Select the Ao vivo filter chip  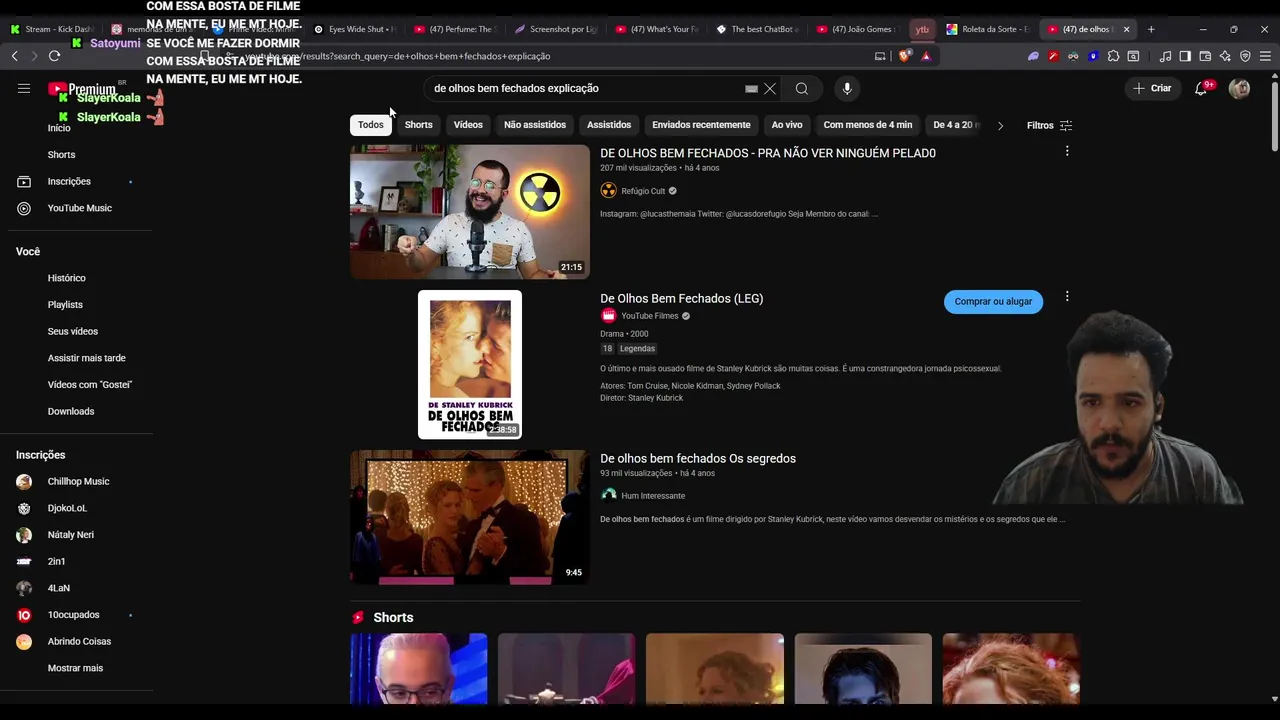click(787, 125)
